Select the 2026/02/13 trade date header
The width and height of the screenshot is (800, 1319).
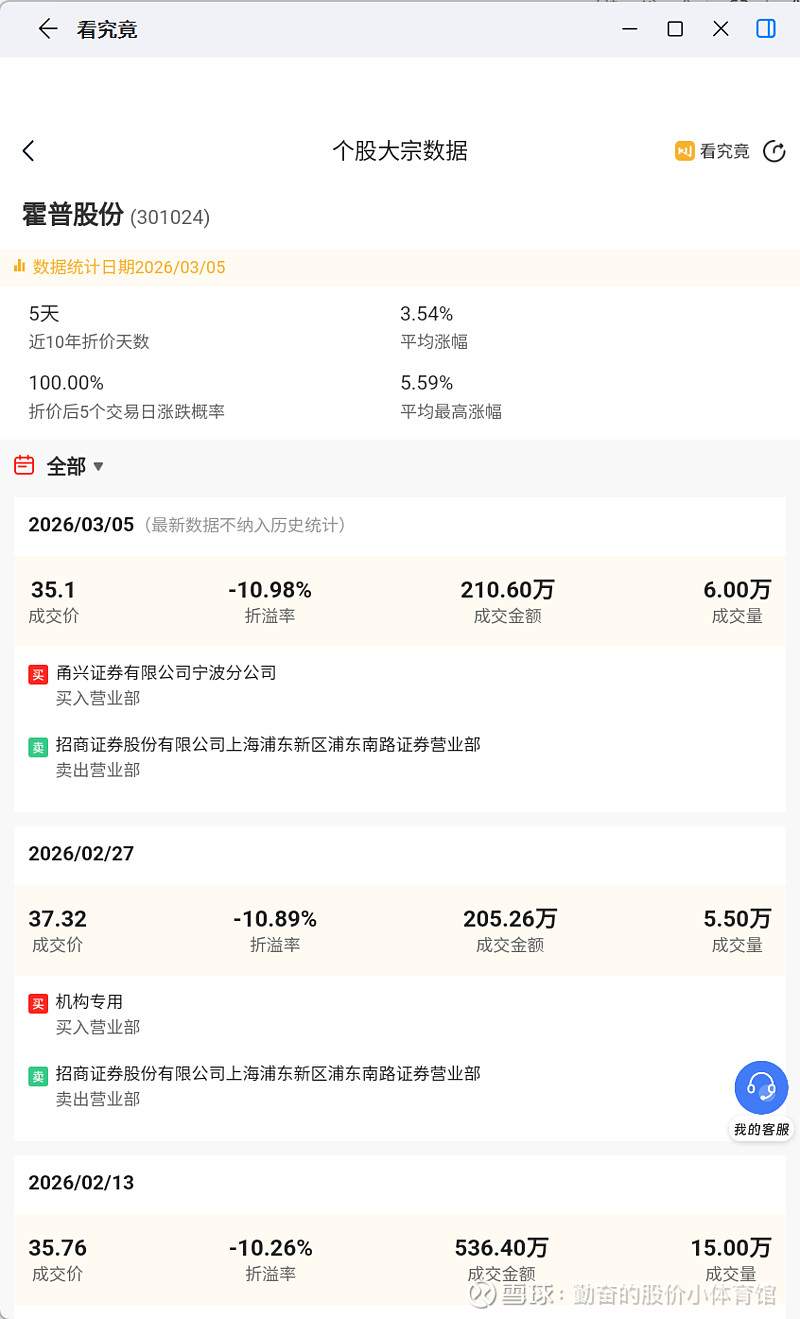81,1183
